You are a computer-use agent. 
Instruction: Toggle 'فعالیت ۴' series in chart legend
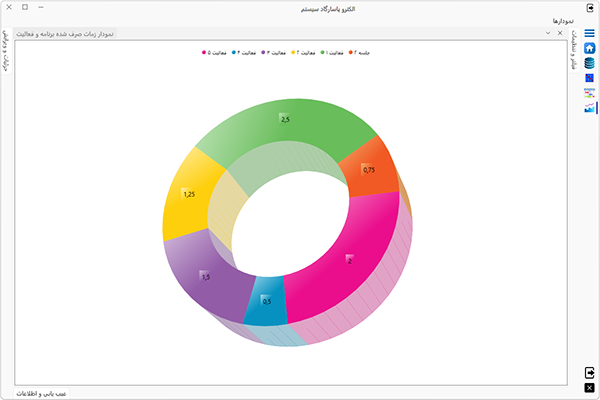pyautogui.click(x=245, y=52)
